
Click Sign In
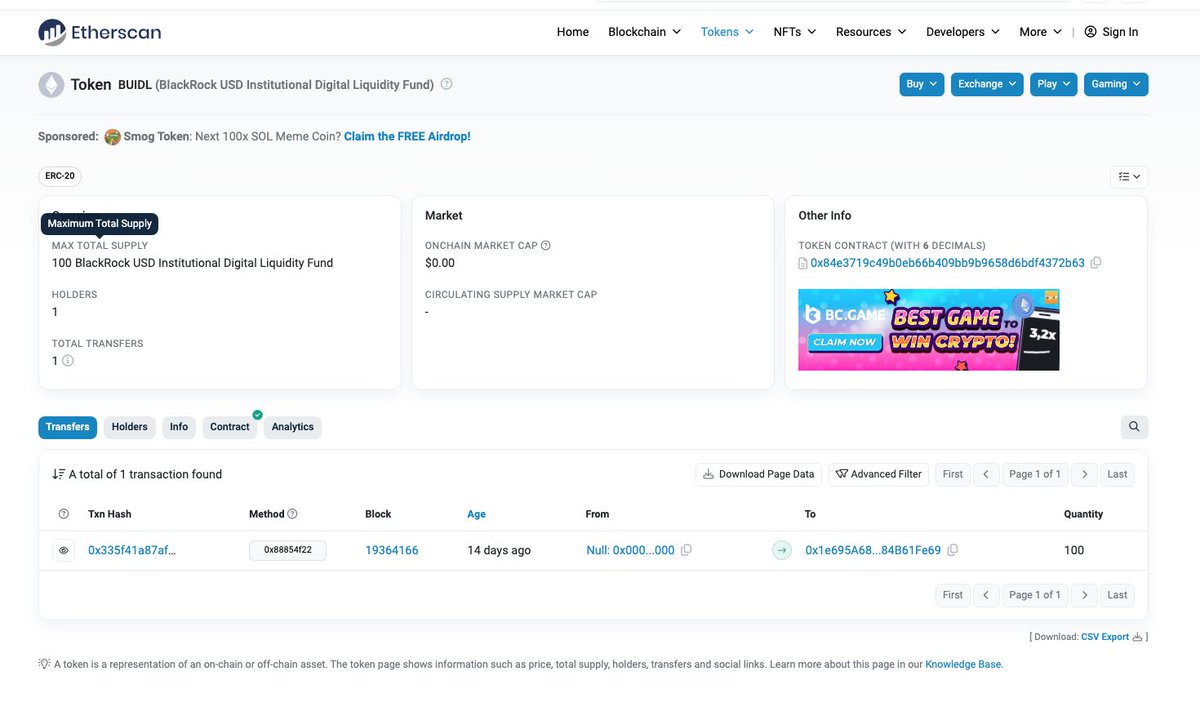[1120, 32]
